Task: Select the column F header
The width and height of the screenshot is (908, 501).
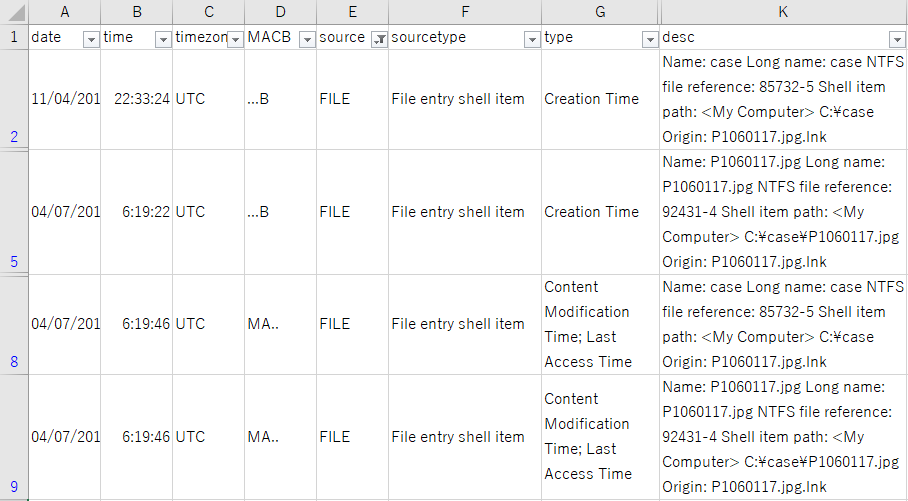Action: tap(465, 12)
